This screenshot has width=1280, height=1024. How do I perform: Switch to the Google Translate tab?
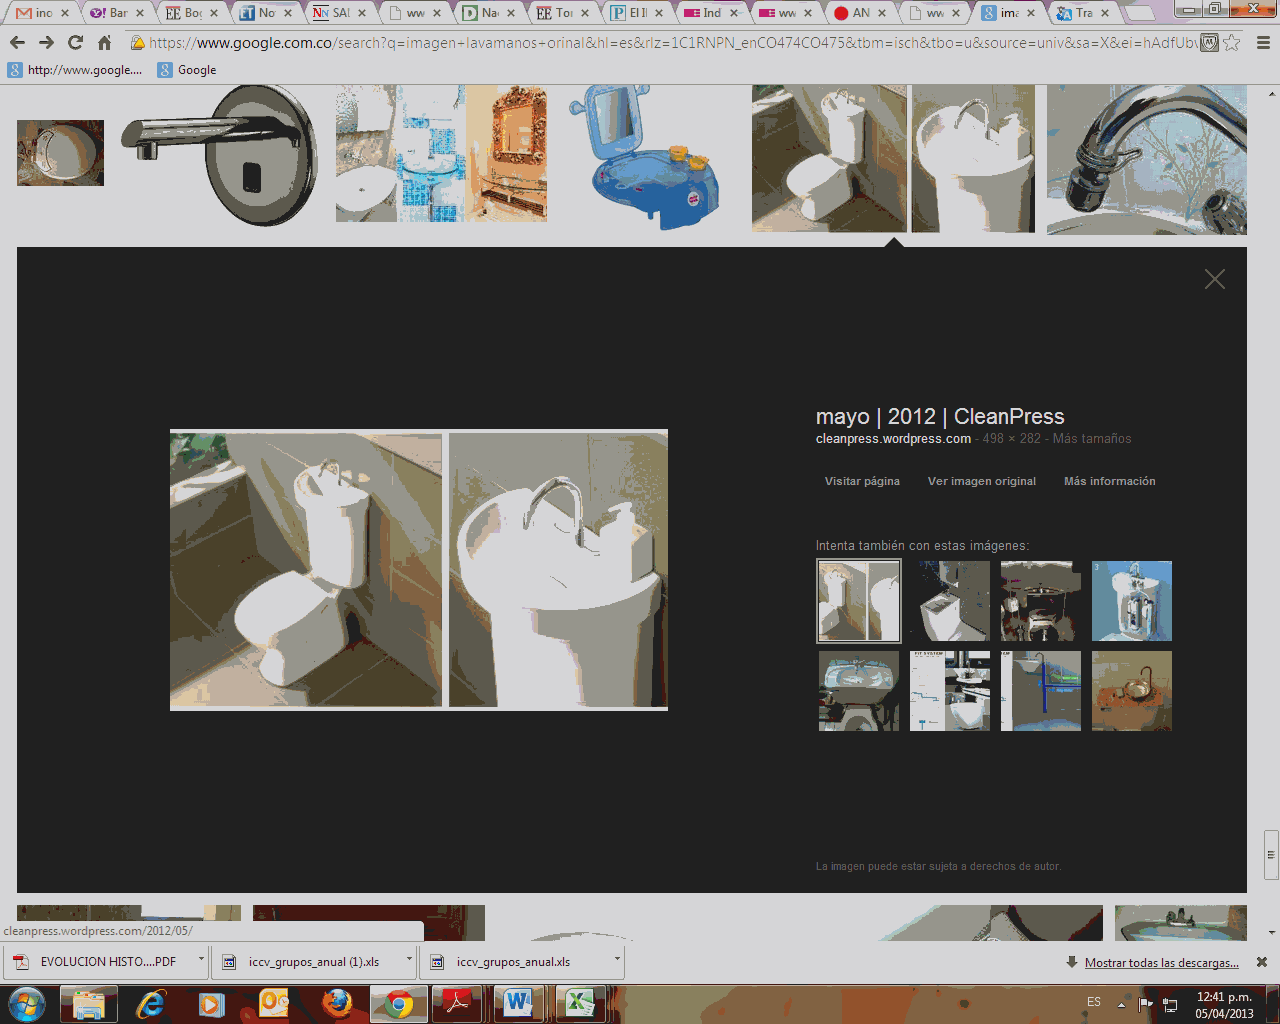click(1081, 13)
